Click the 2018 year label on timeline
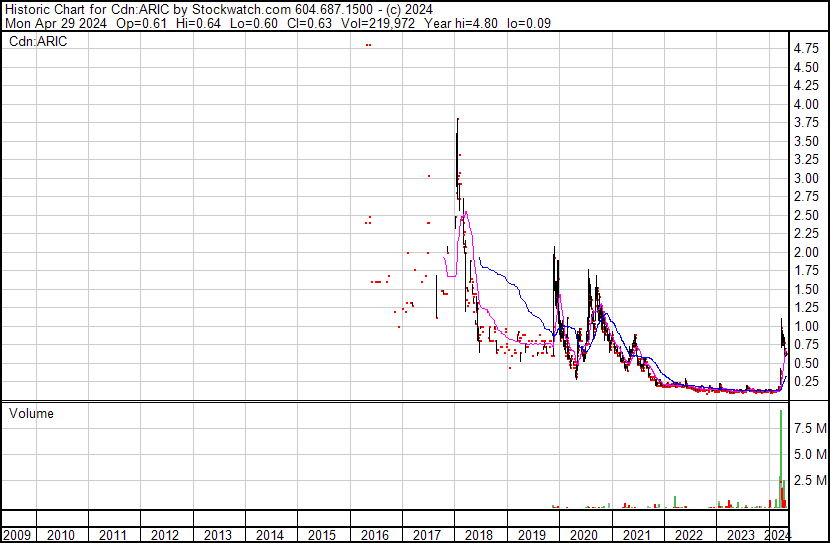 point(479,535)
